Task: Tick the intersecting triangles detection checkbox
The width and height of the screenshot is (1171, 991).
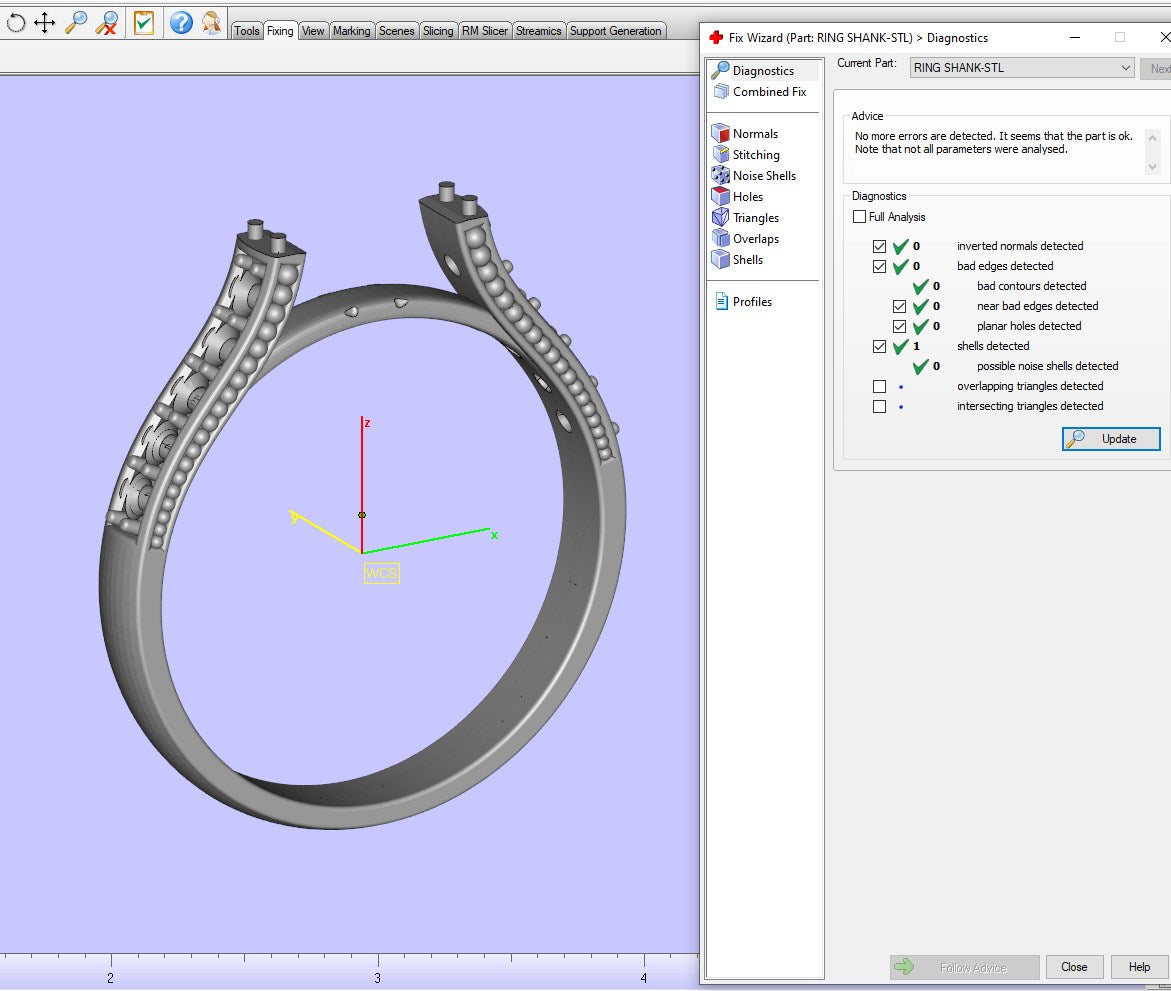Action: [x=879, y=406]
